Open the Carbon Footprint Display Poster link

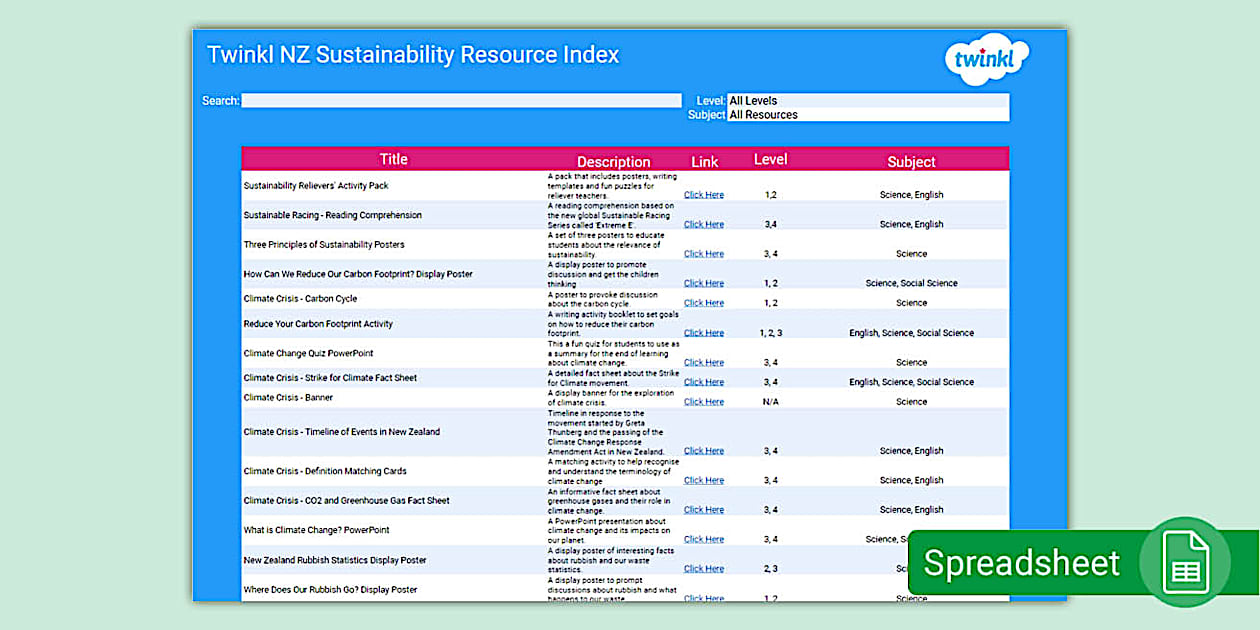[703, 283]
